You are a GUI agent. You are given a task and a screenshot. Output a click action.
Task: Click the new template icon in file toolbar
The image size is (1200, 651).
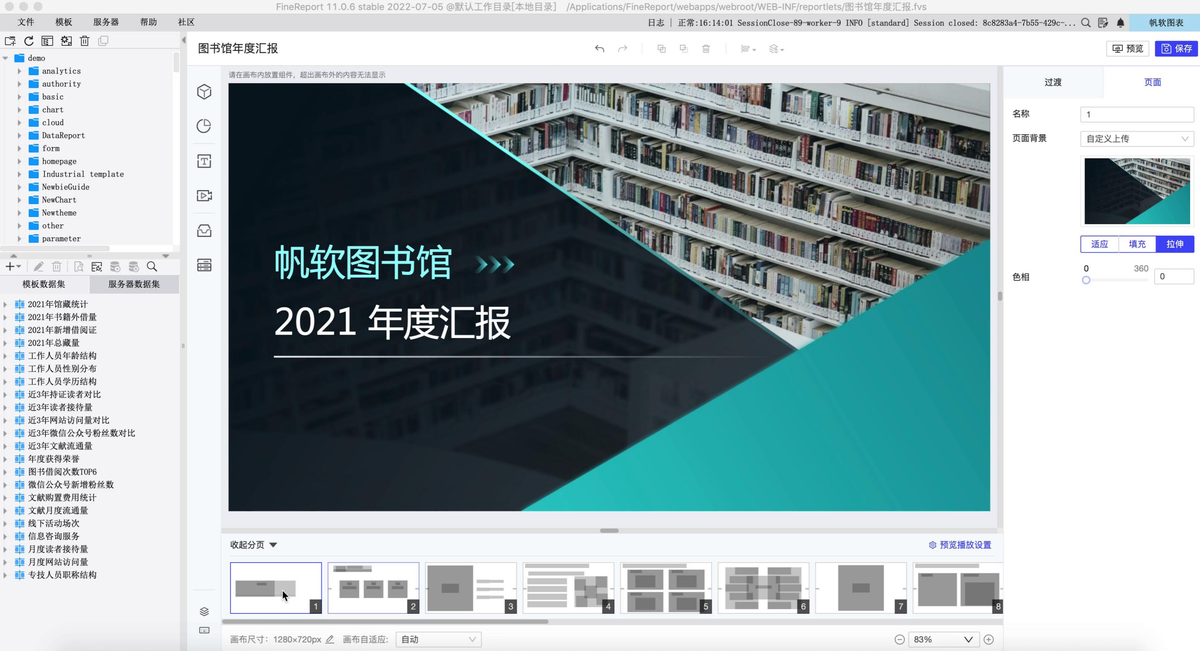(10, 41)
